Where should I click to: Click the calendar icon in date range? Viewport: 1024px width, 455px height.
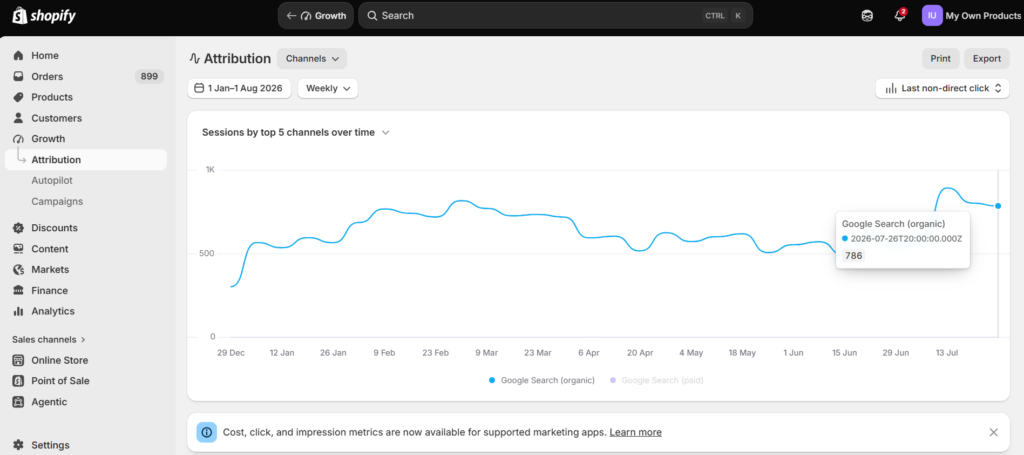click(x=199, y=88)
